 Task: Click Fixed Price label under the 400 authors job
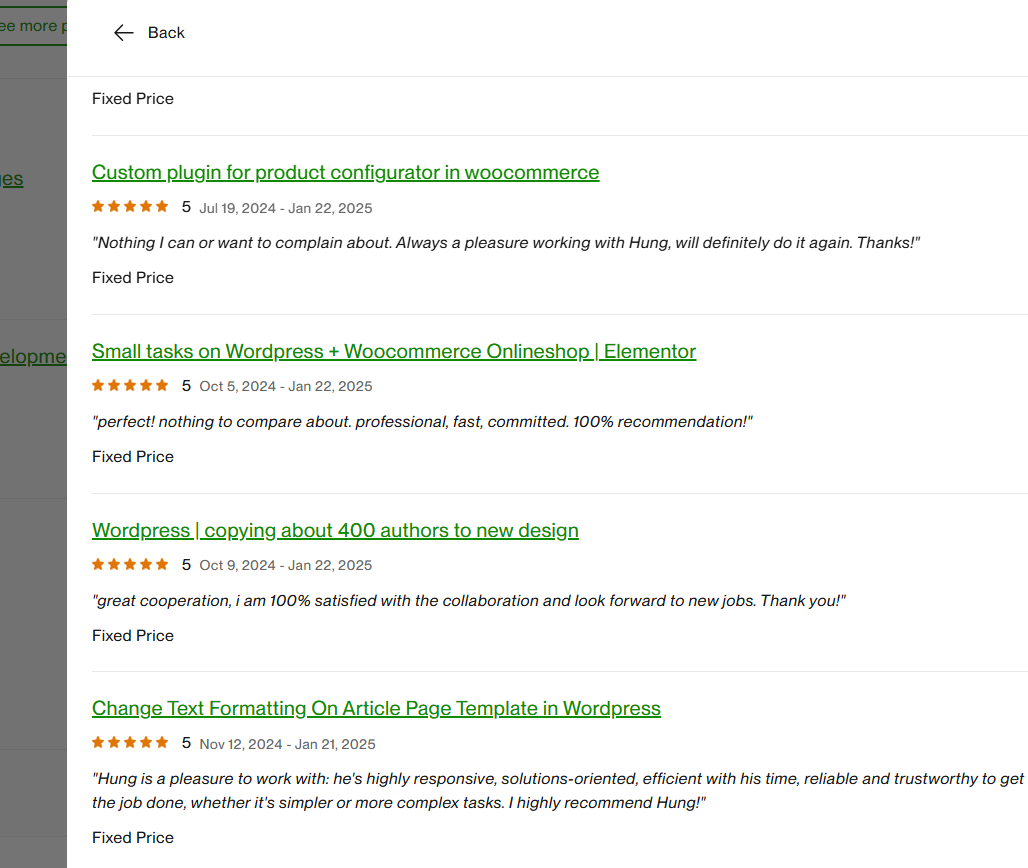tap(133, 636)
